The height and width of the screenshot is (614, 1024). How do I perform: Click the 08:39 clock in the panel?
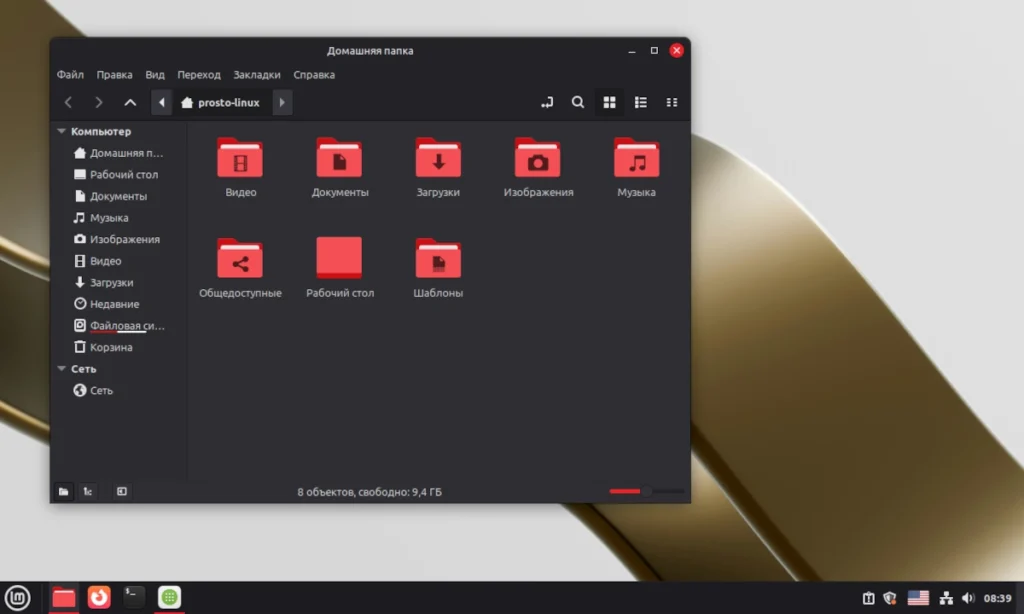pos(997,598)
